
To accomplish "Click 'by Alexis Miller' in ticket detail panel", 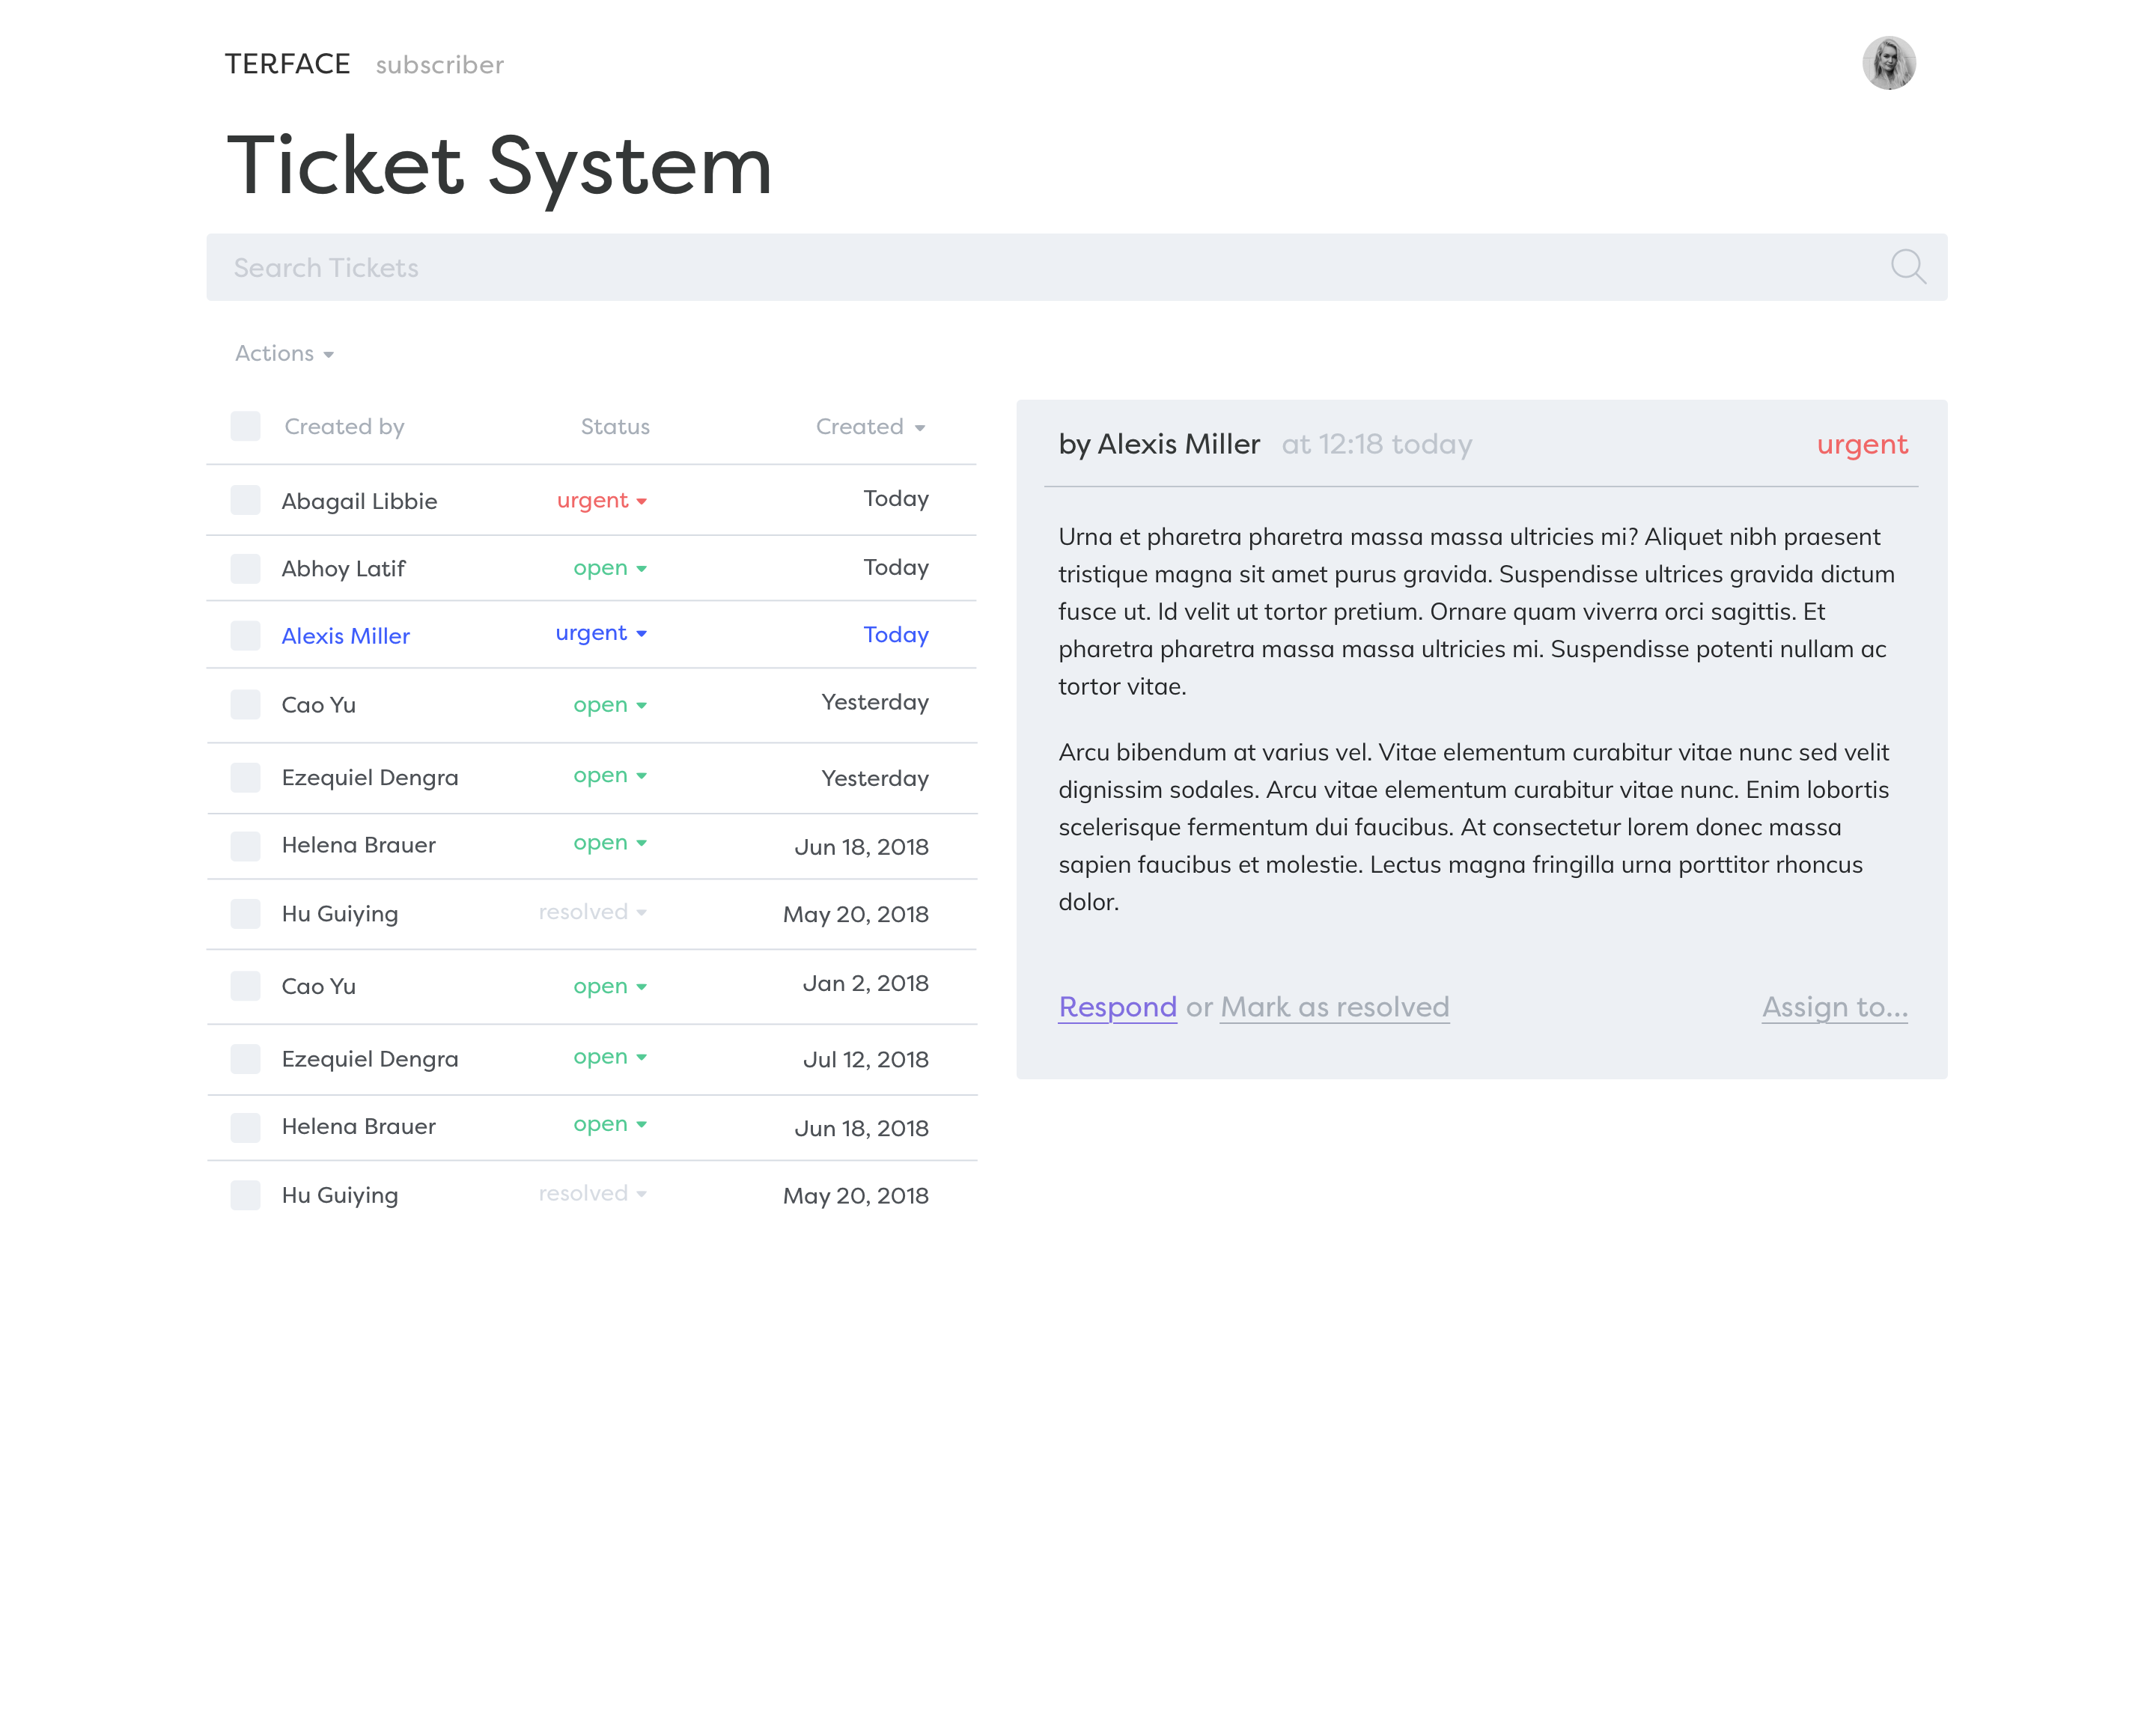I will click(1159, 444).
